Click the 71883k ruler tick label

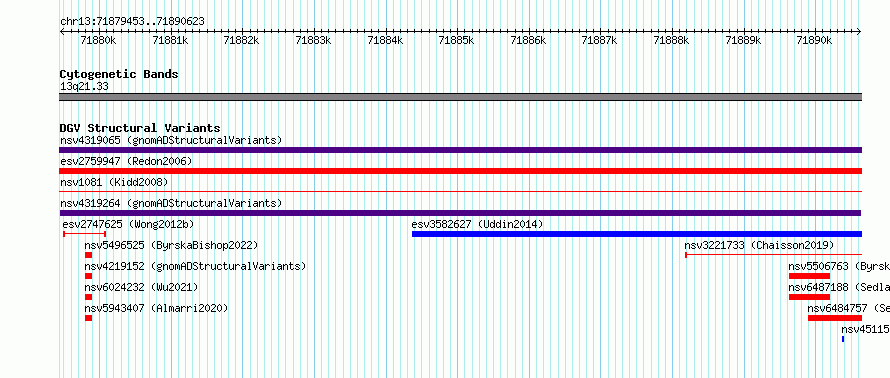(314, 40)
